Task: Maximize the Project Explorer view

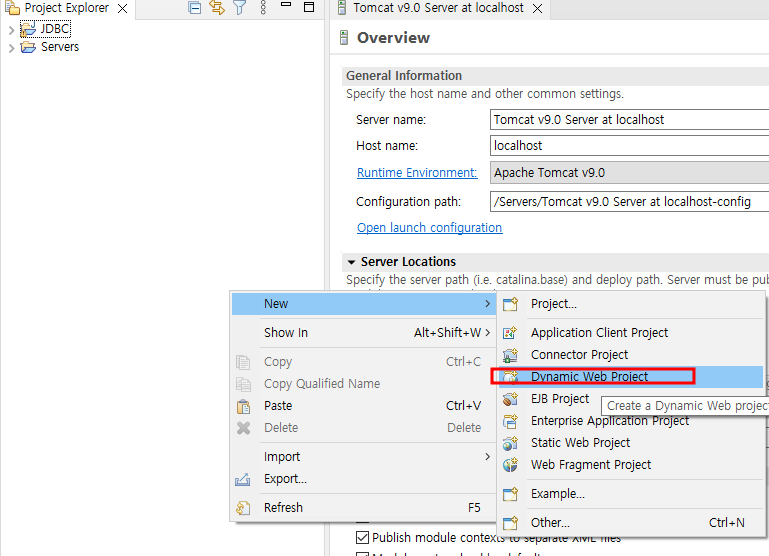Action: (x=309, y=7)
